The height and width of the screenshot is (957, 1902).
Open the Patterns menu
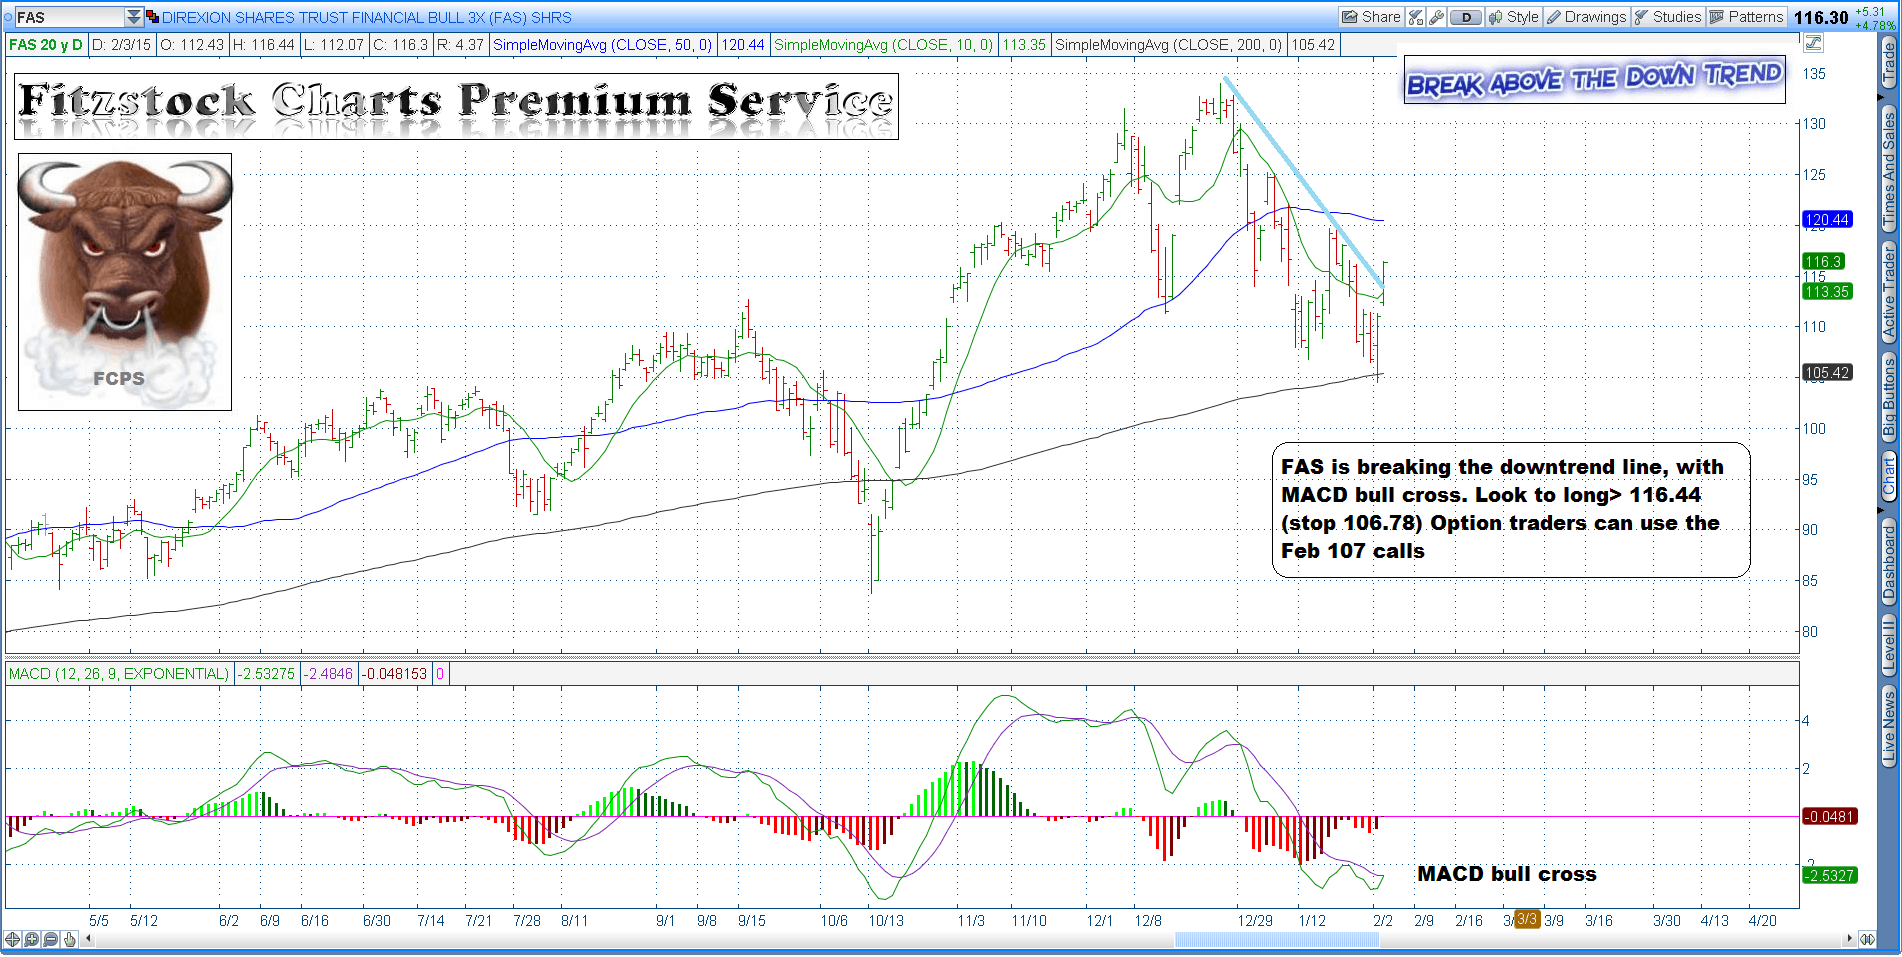tap(1746, 17)
